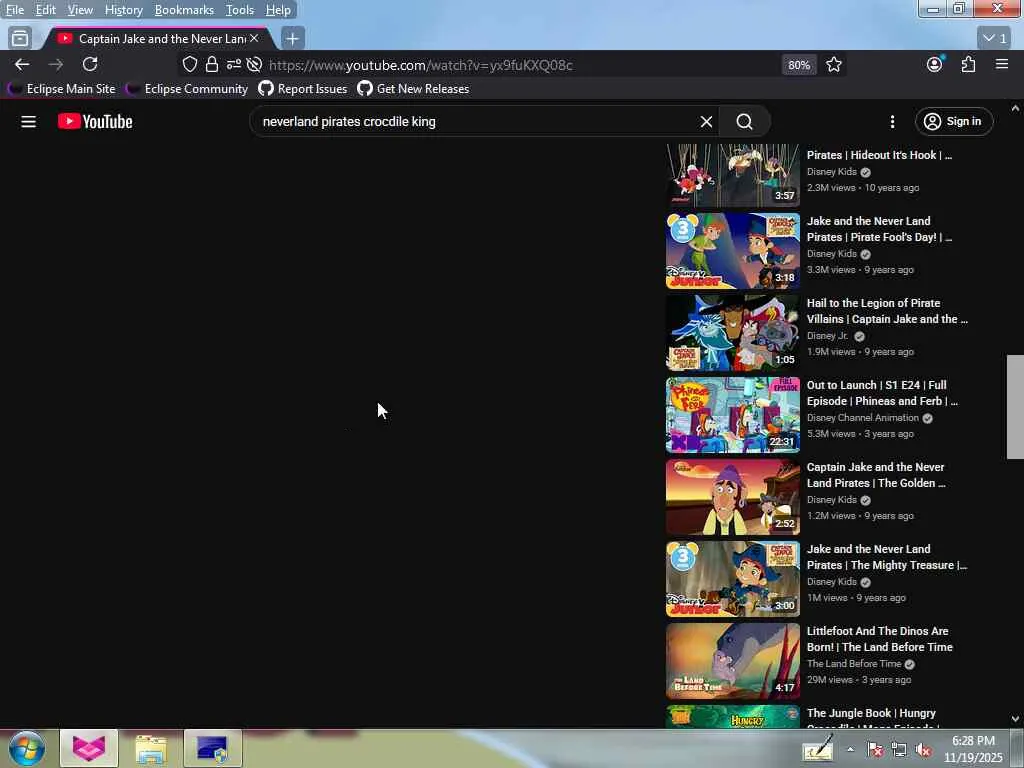The image size is (1024, 768).
Task: Open Littlefoot And The Dinos Are Born video
Action: (879, 639)
